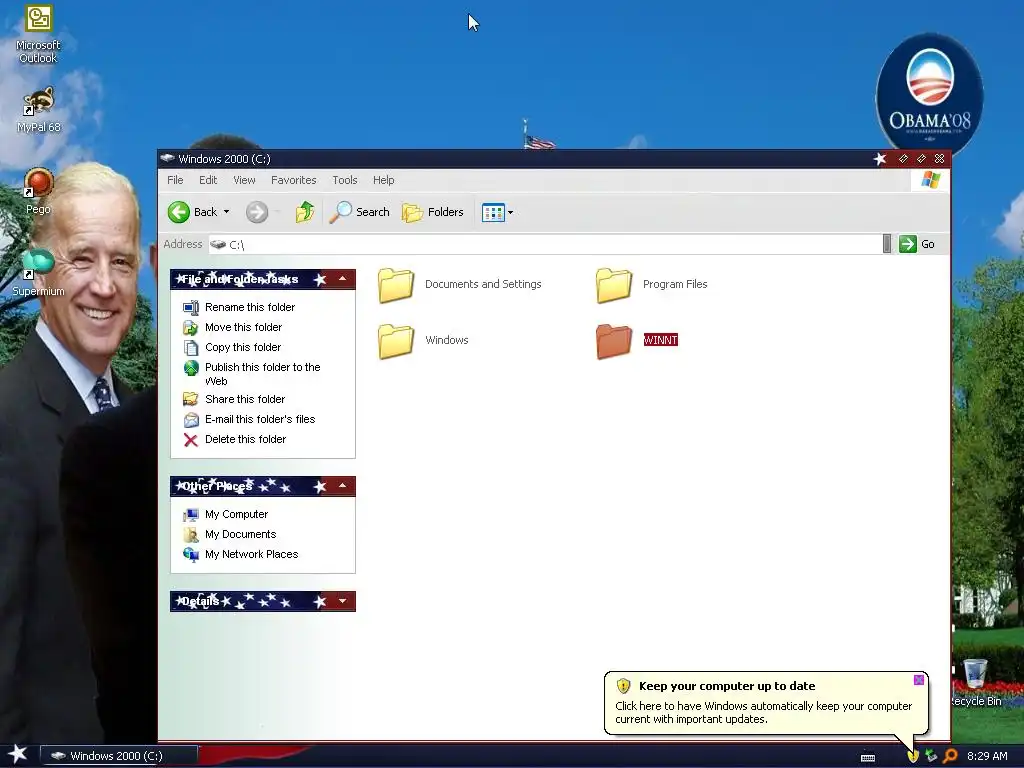Open the address bar dropdown
This screenshot has height=768, width=1024.
(887, 244)
